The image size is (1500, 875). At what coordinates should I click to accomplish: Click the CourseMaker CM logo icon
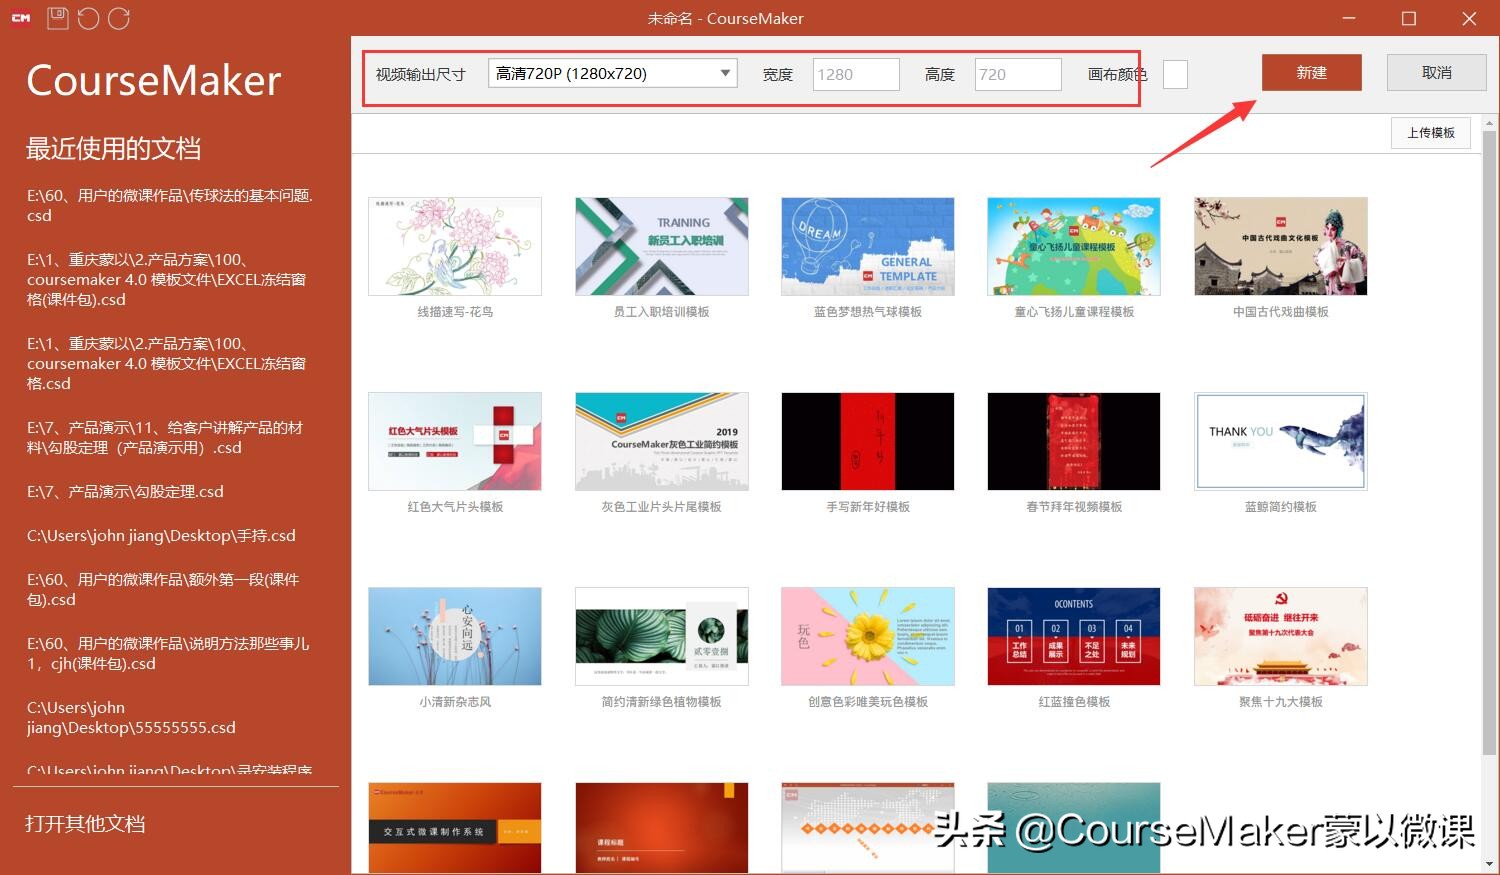[x=20, y=17]
